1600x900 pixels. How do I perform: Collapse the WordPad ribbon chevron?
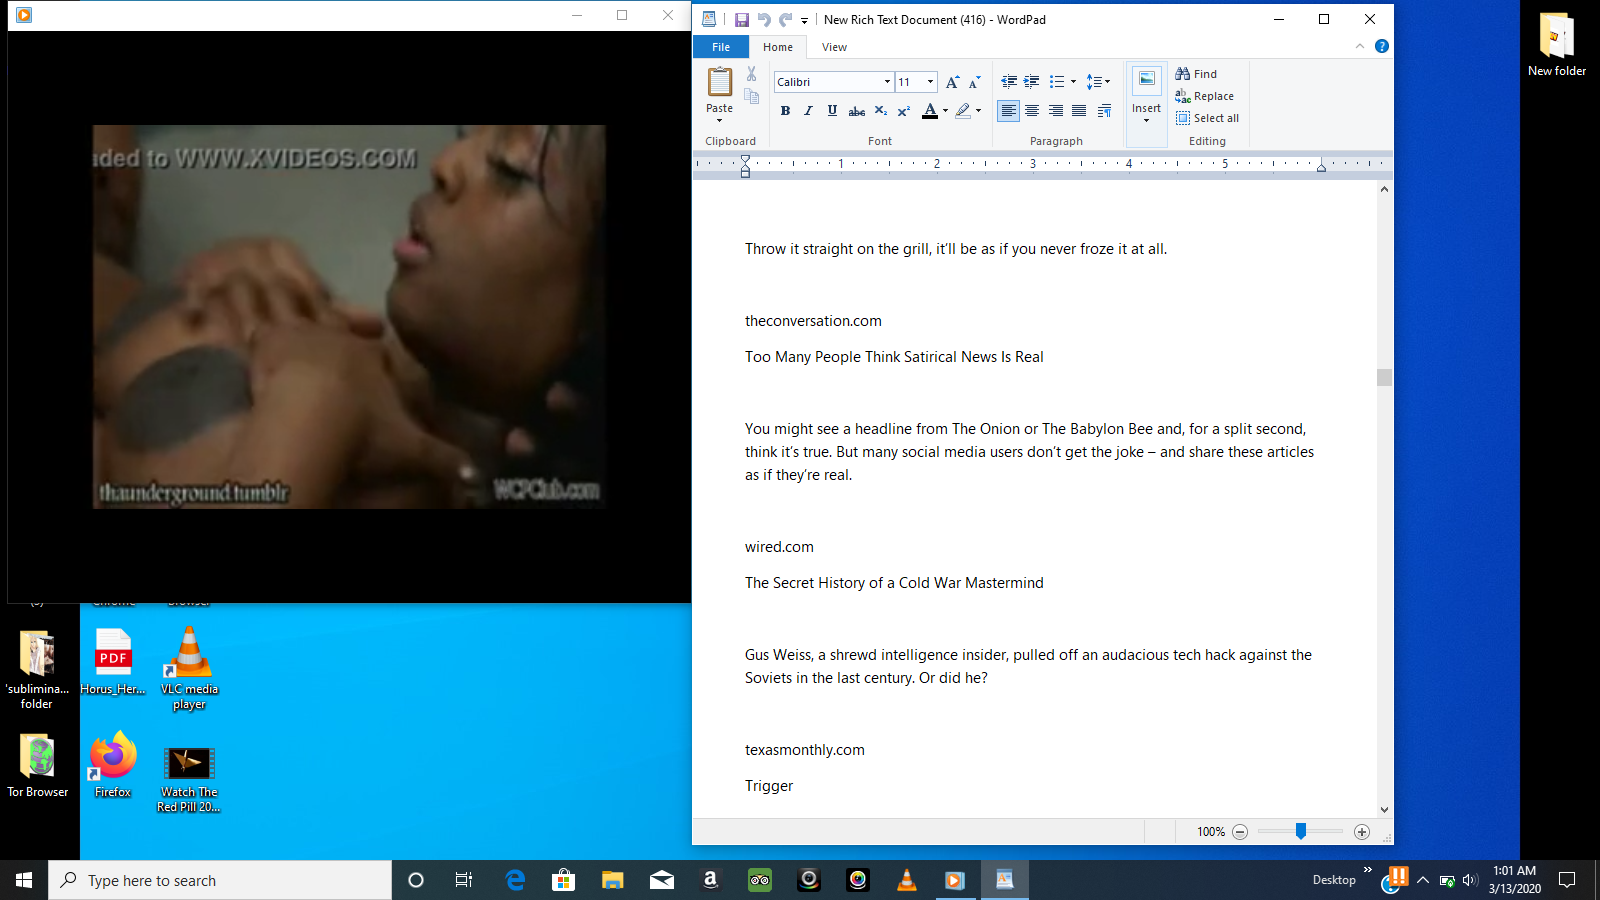(1360, 46)
